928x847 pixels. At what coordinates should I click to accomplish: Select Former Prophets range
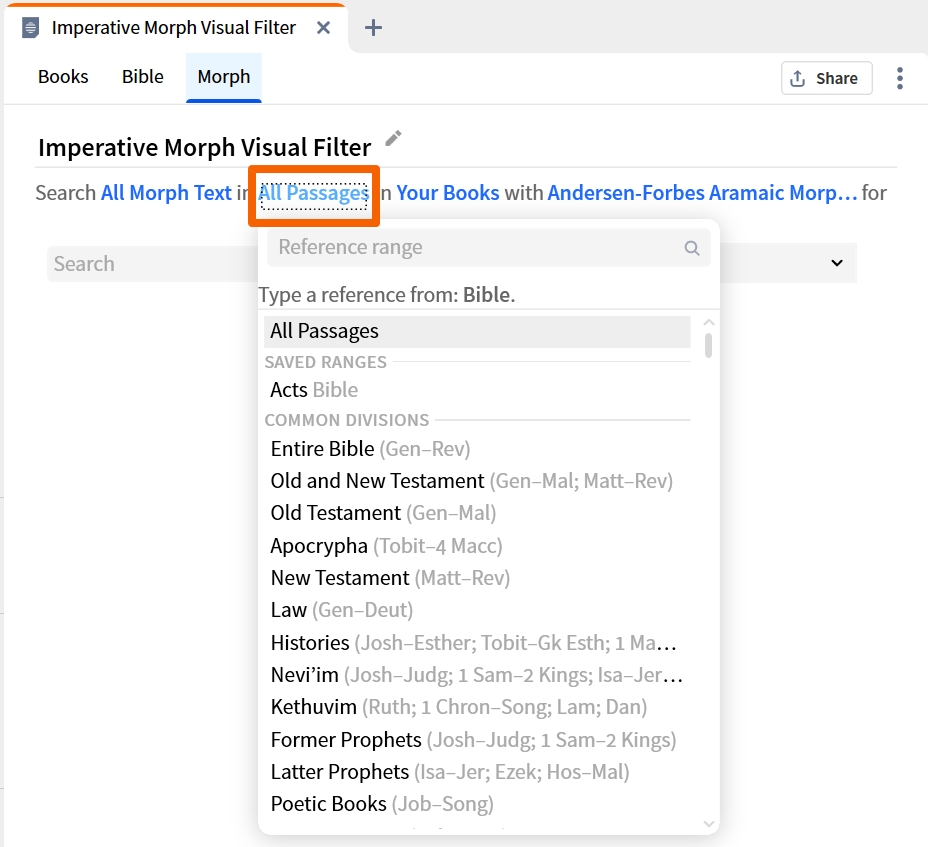(x=477, y=740)
